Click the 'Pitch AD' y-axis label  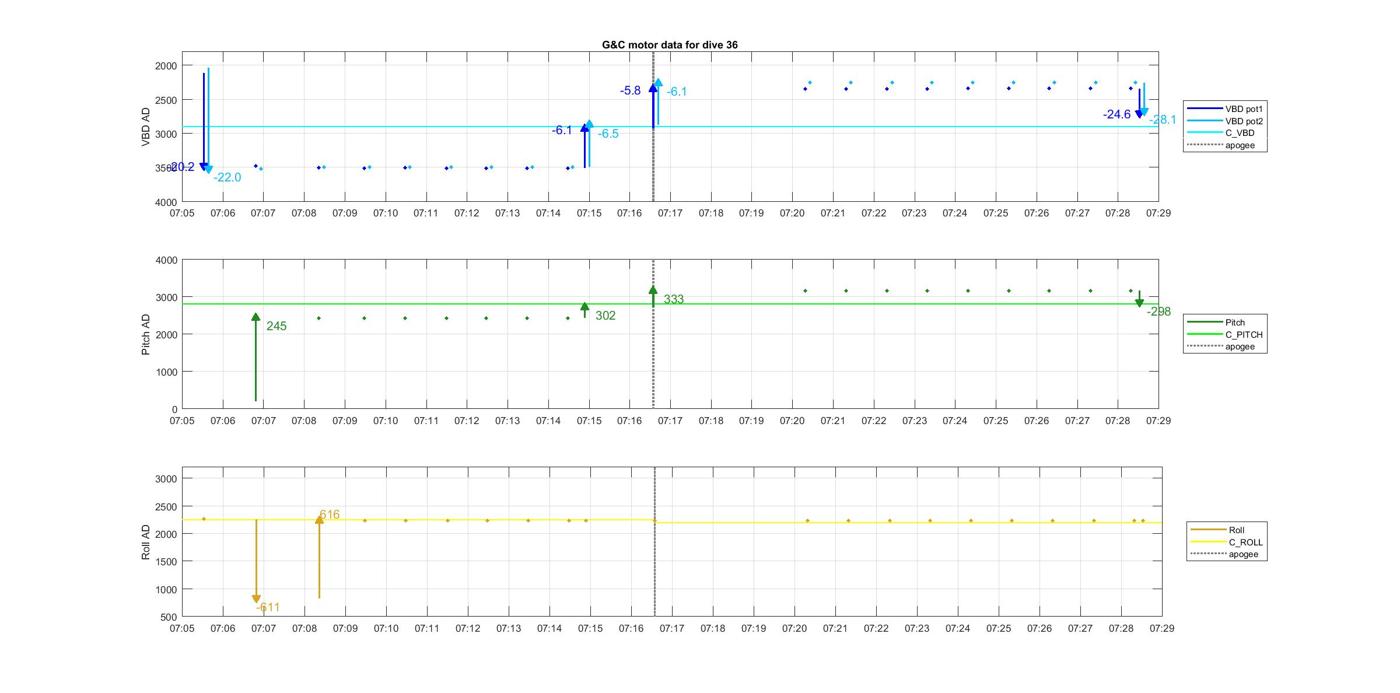[146, 334]
